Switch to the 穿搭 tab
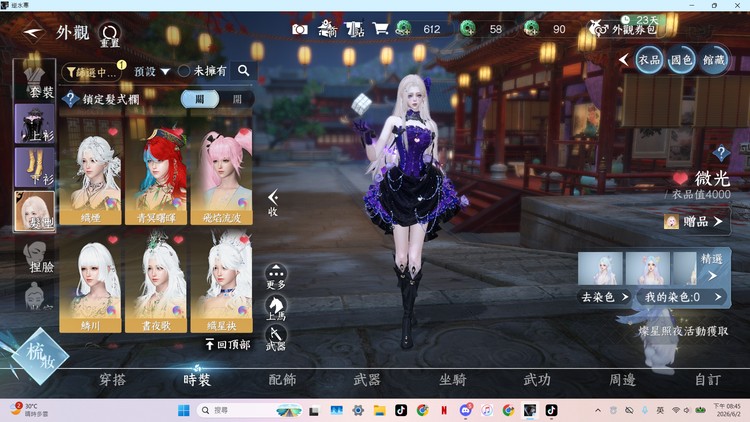 [112, 380]
